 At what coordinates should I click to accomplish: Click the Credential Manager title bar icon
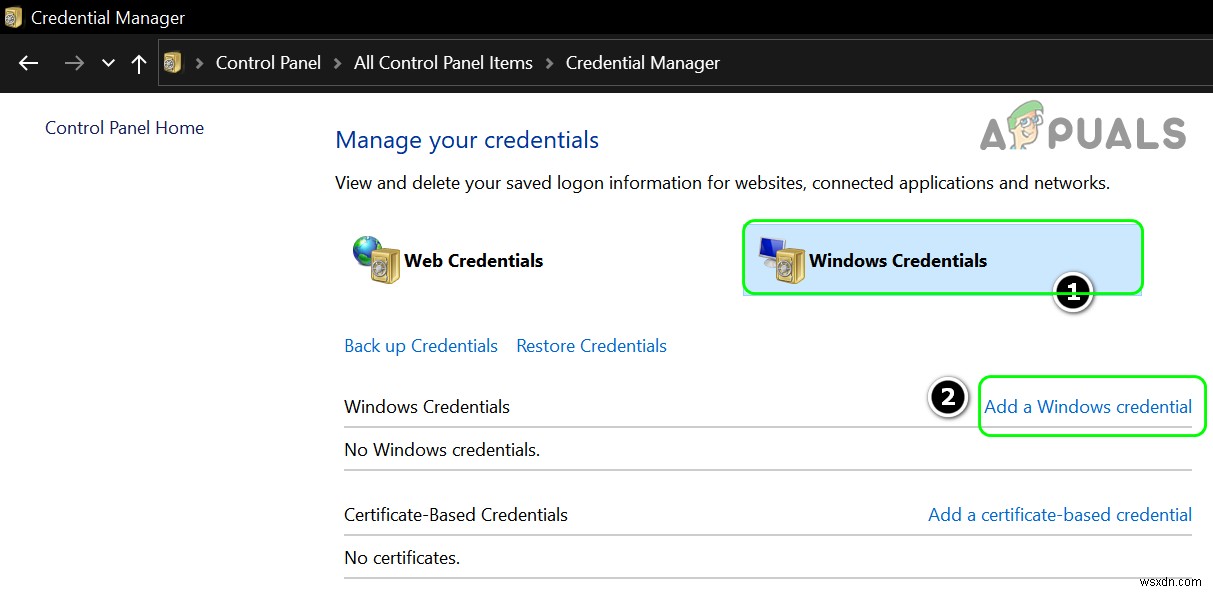[14, 17]
